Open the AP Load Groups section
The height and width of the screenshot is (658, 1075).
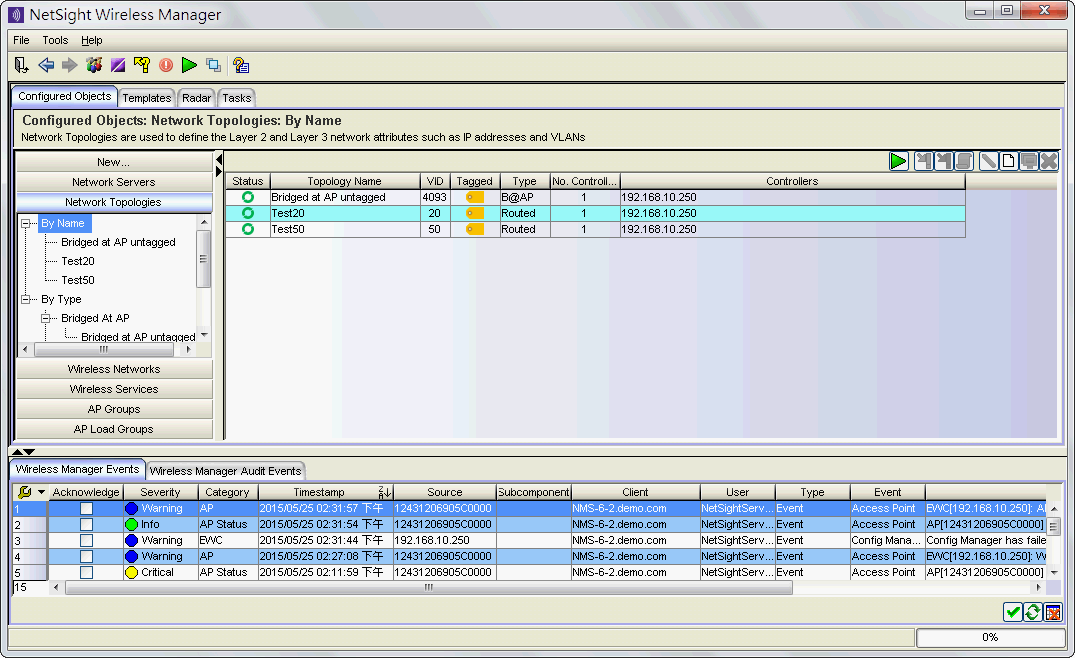113,429
